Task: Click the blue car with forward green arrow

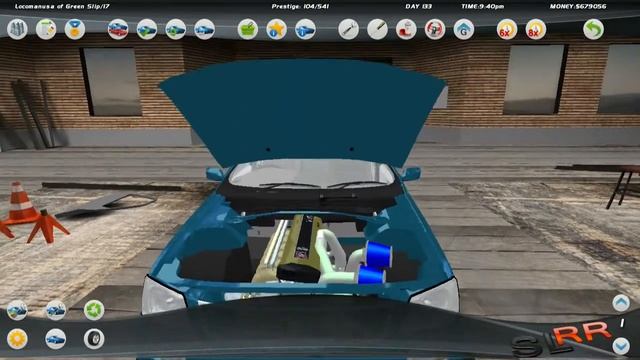Action: (x=147, y=29)
